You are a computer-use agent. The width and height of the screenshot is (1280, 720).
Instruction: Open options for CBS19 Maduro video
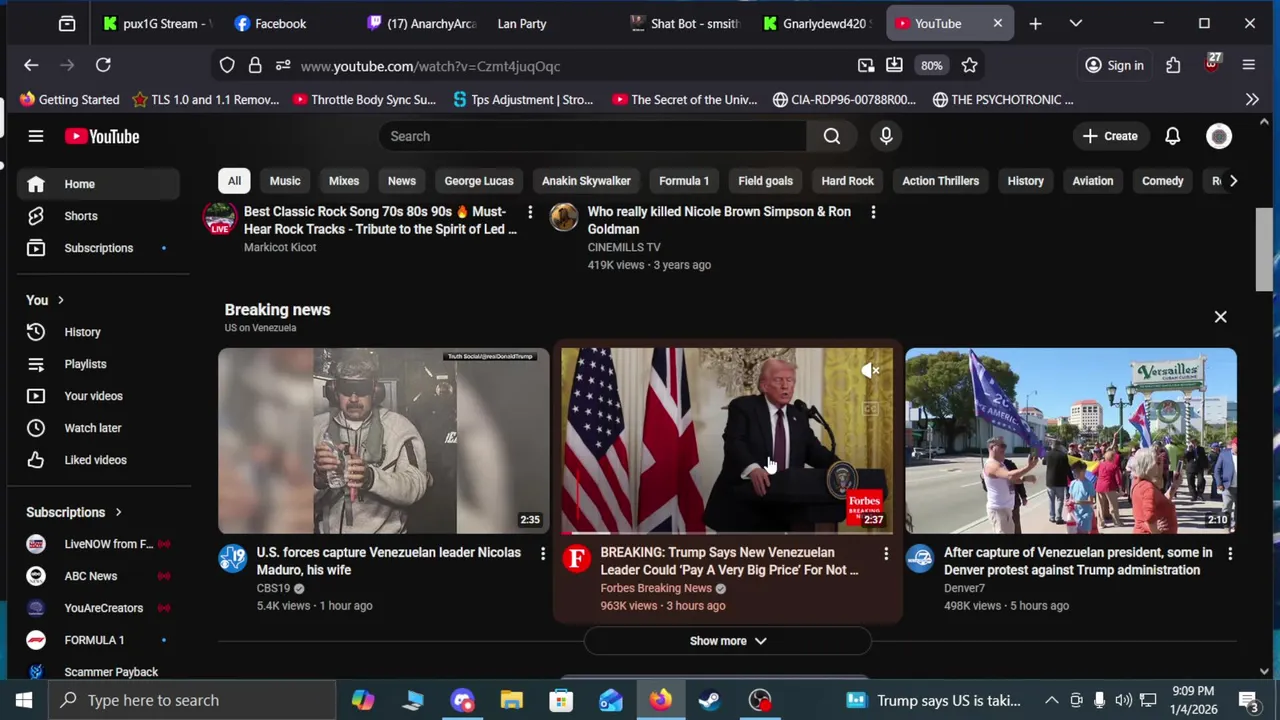(543, 553)
